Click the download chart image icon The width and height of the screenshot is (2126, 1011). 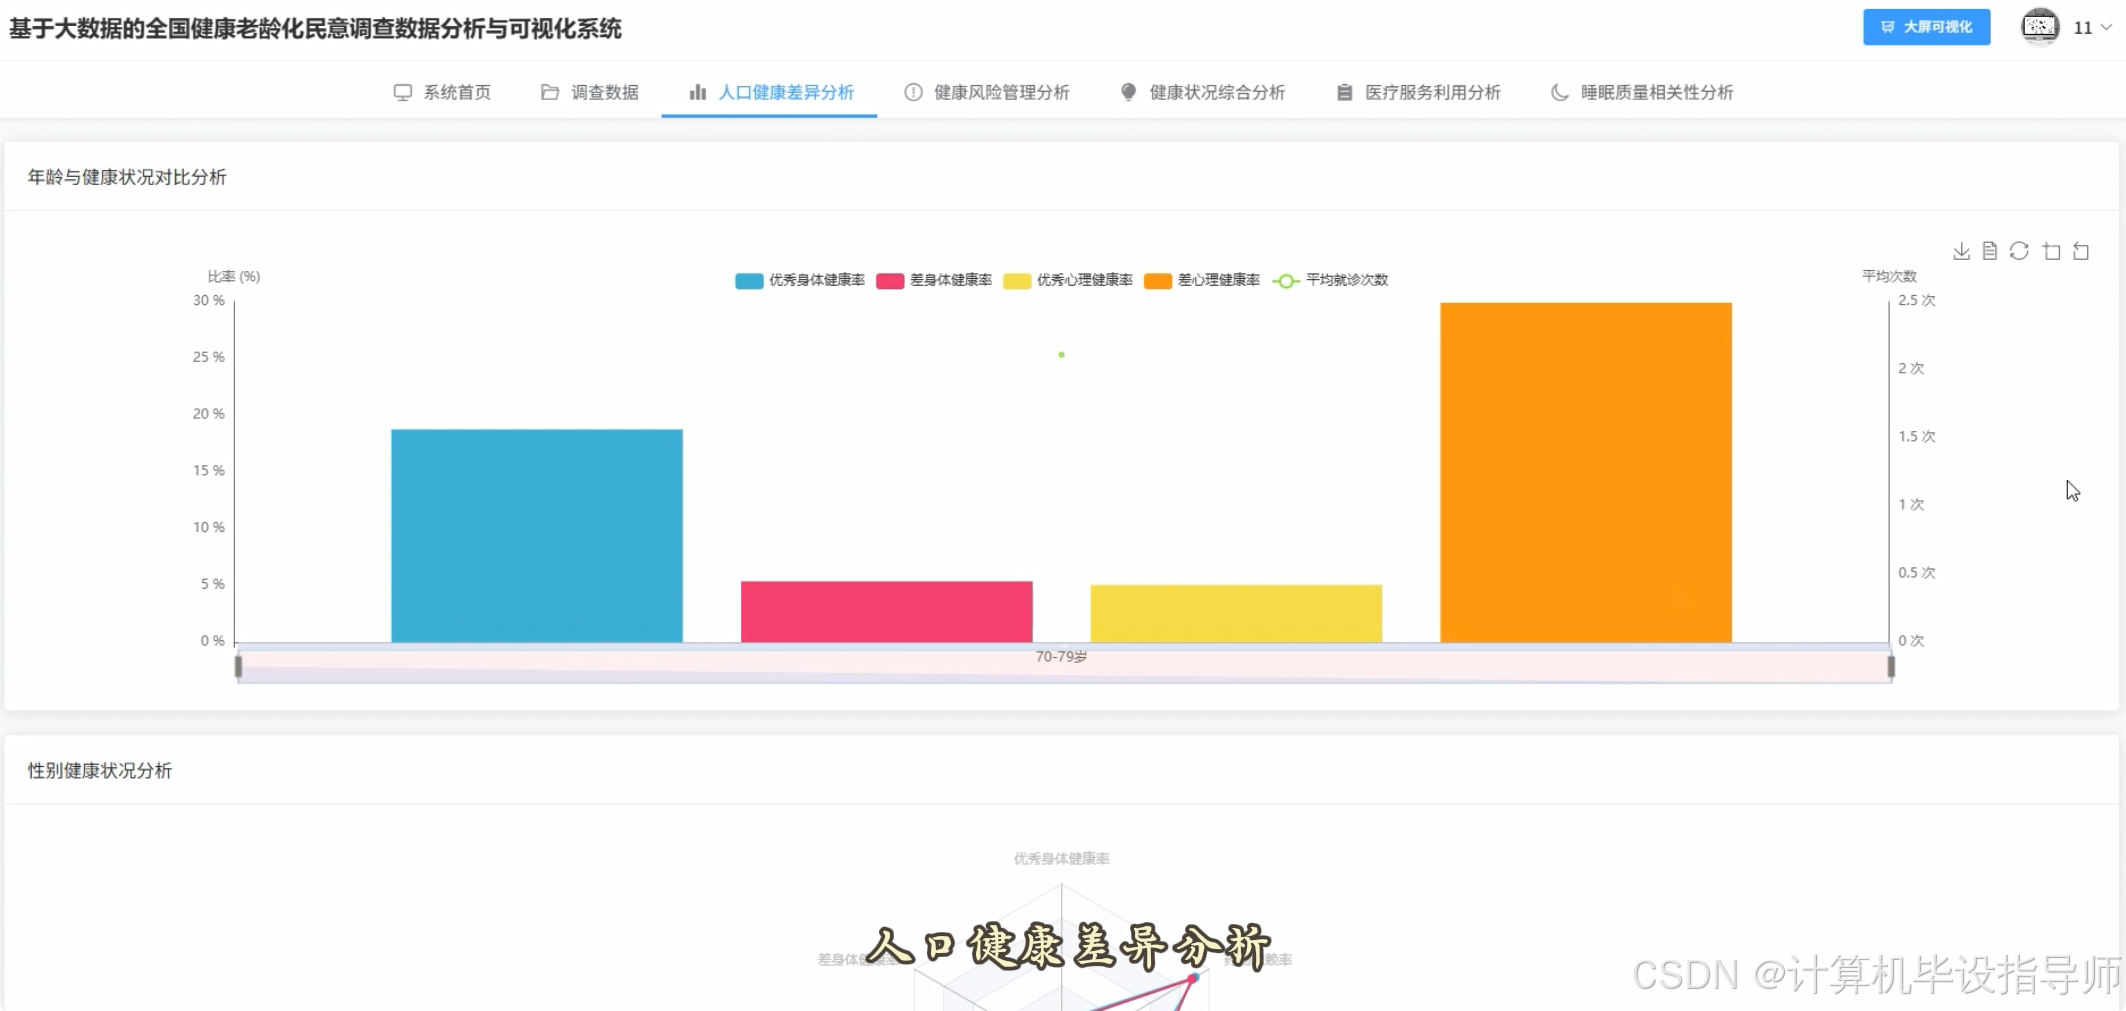[1961, 251]
